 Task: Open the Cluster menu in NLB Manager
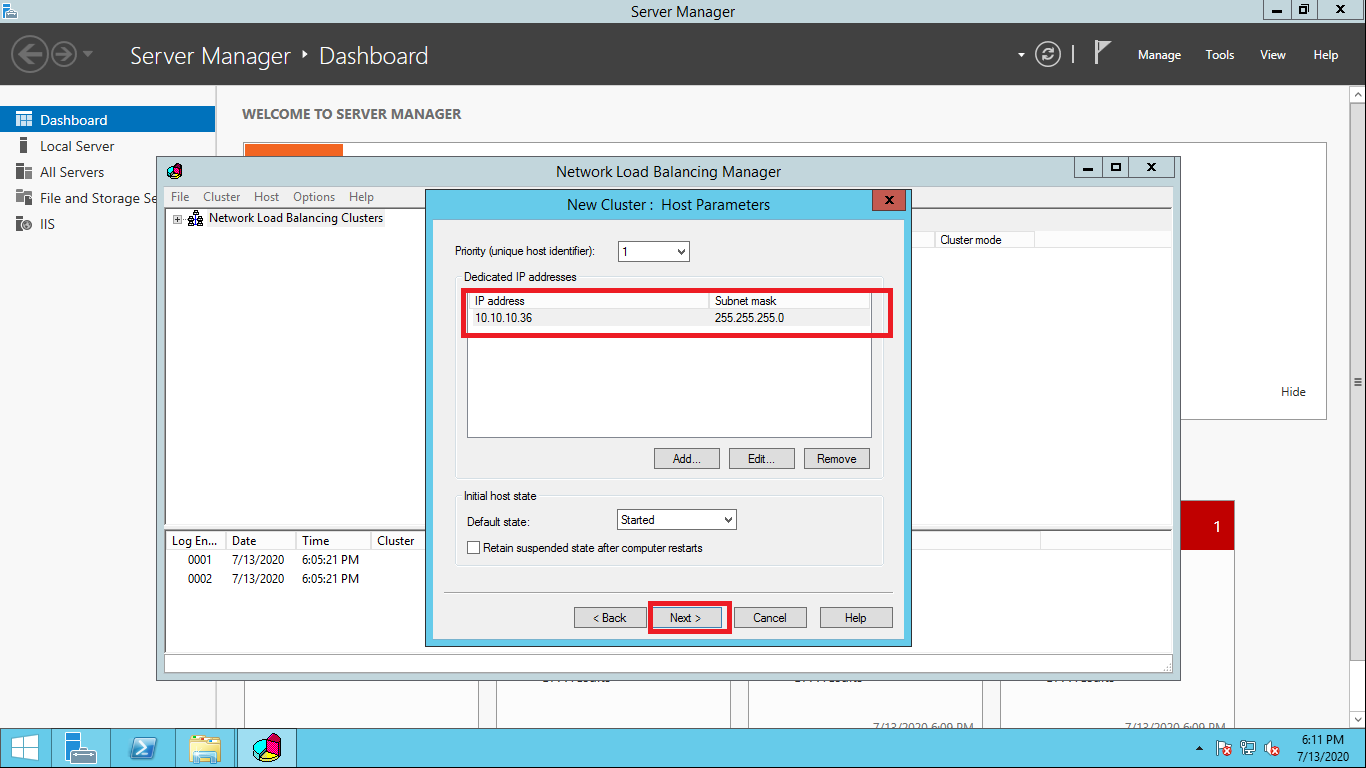point(222,197)
